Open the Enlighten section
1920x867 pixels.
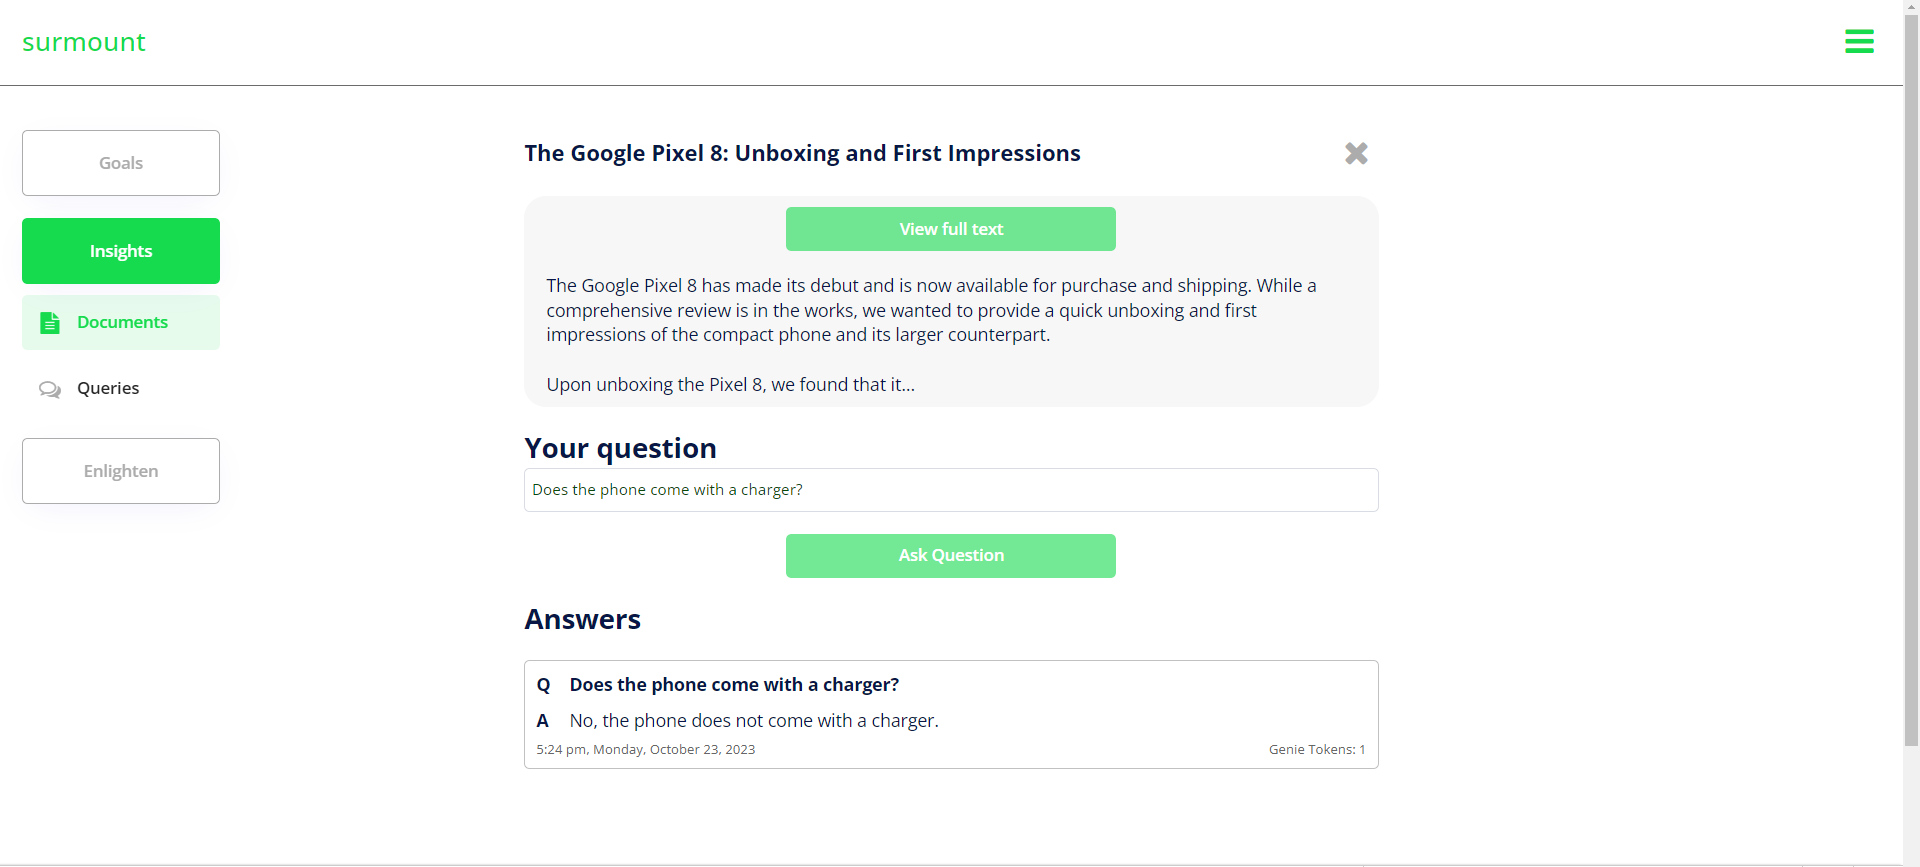(121, 471)
